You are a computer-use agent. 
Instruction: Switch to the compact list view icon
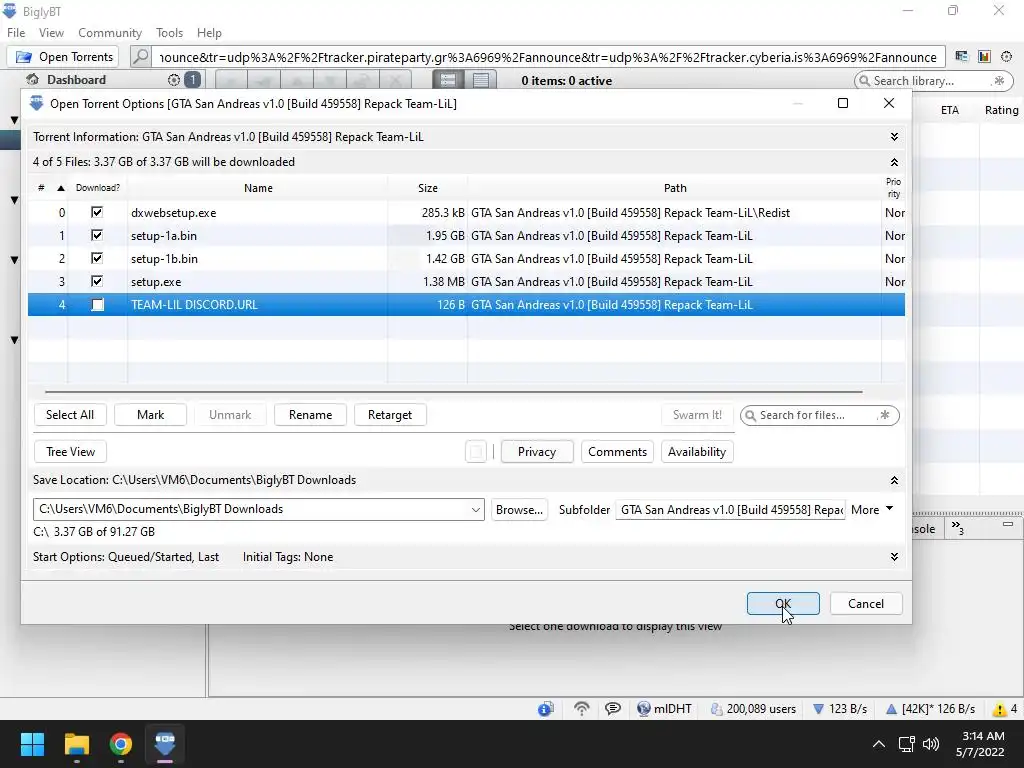coord(481,80)
